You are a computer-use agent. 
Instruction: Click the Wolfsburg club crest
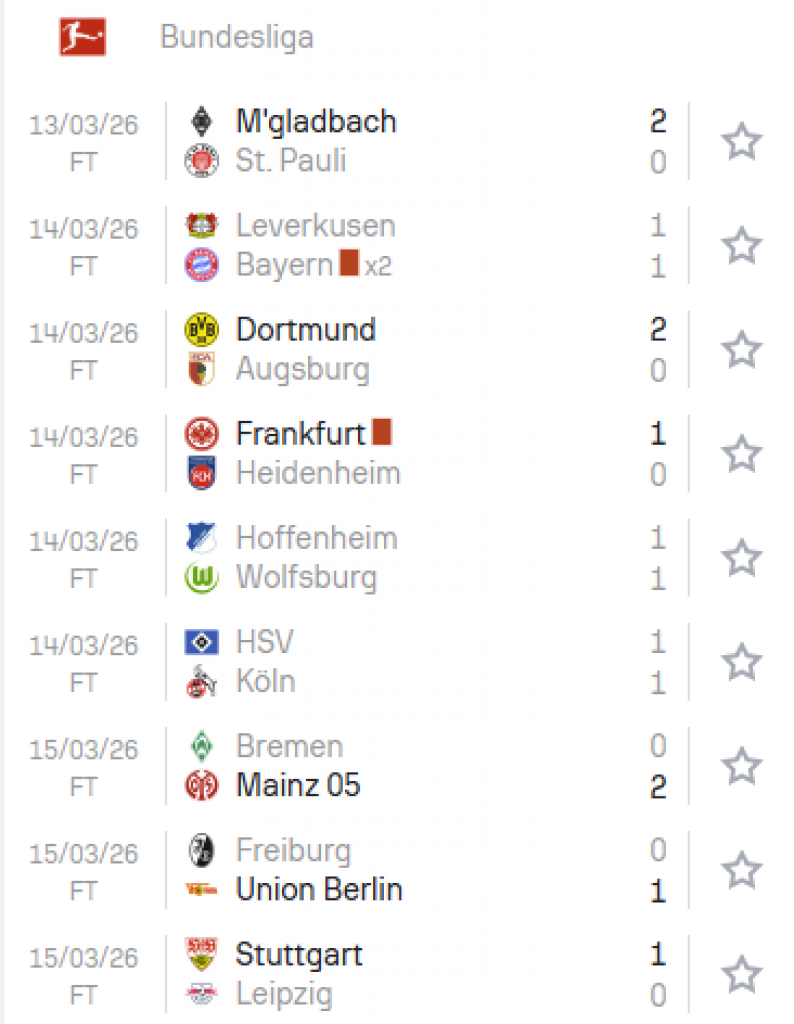click(x=201, y=578)
